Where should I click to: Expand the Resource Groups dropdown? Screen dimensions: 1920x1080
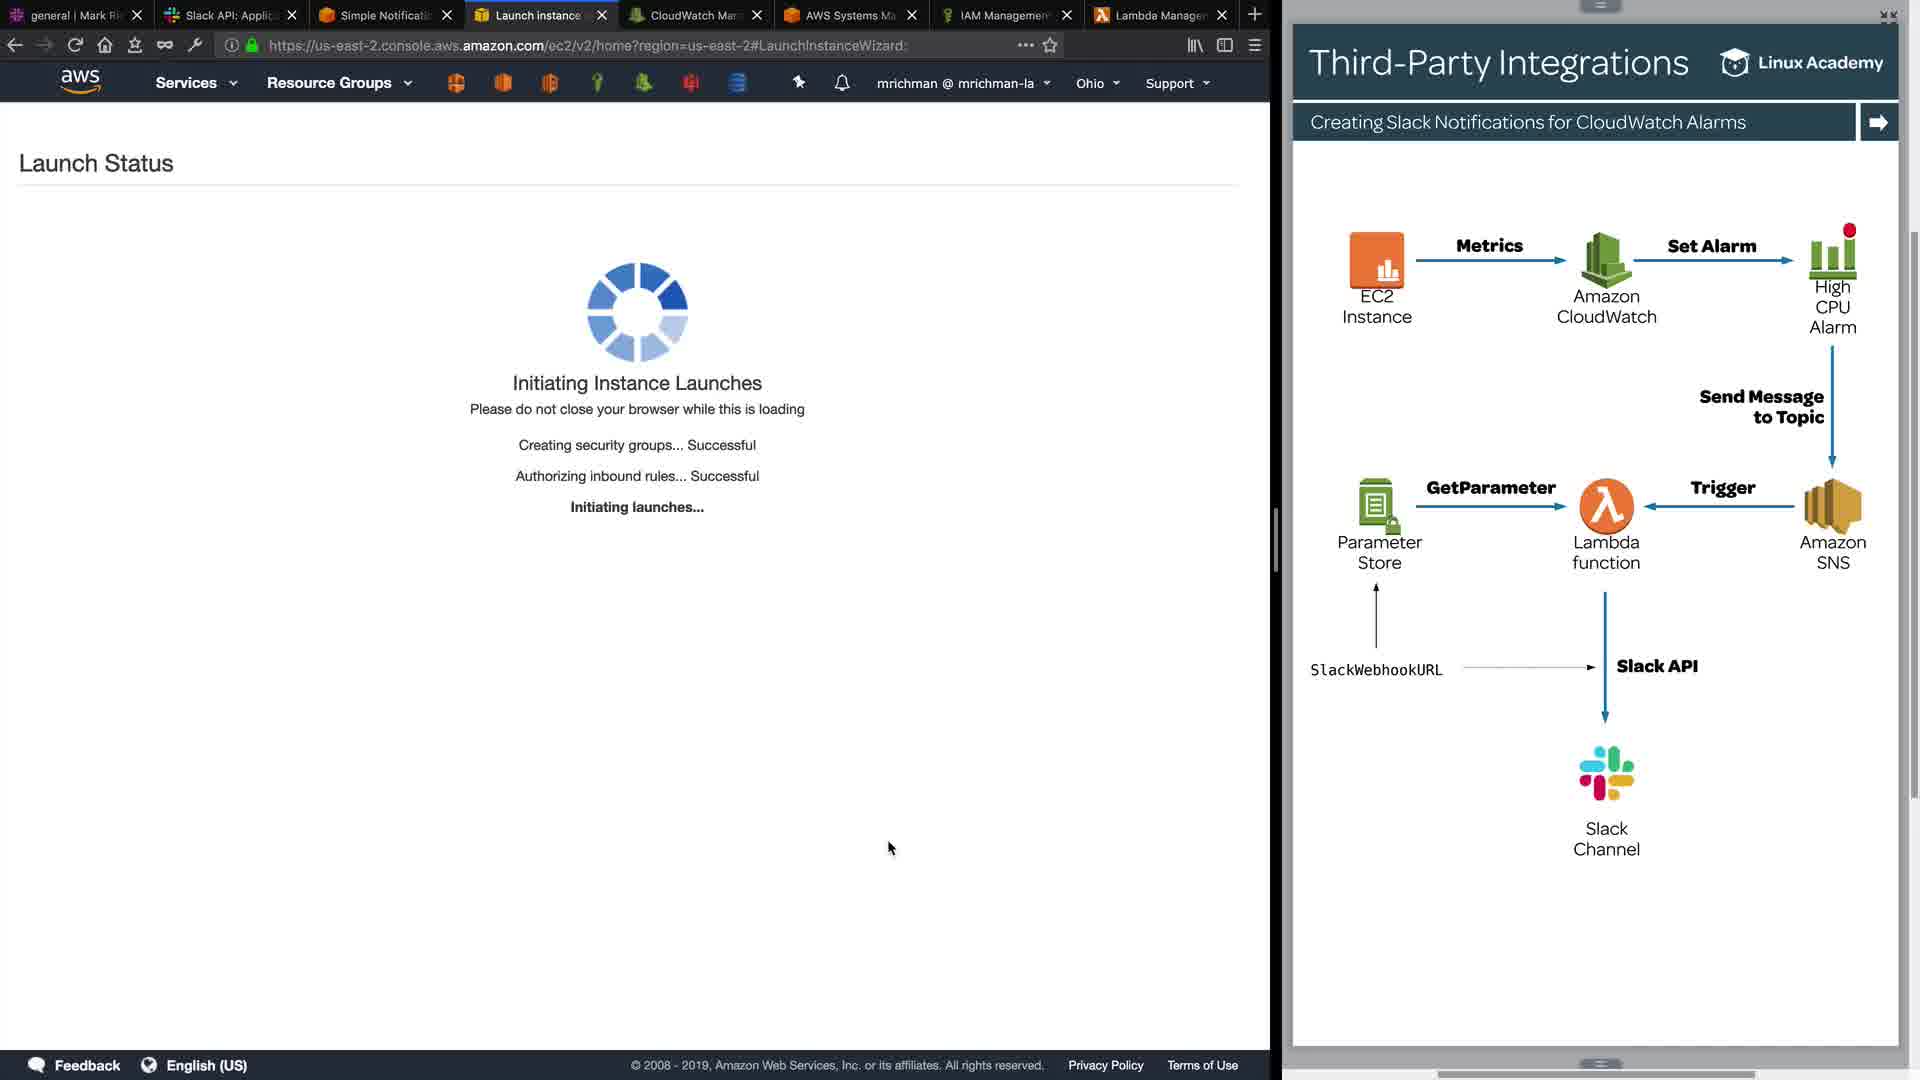(x=339, y=83)
